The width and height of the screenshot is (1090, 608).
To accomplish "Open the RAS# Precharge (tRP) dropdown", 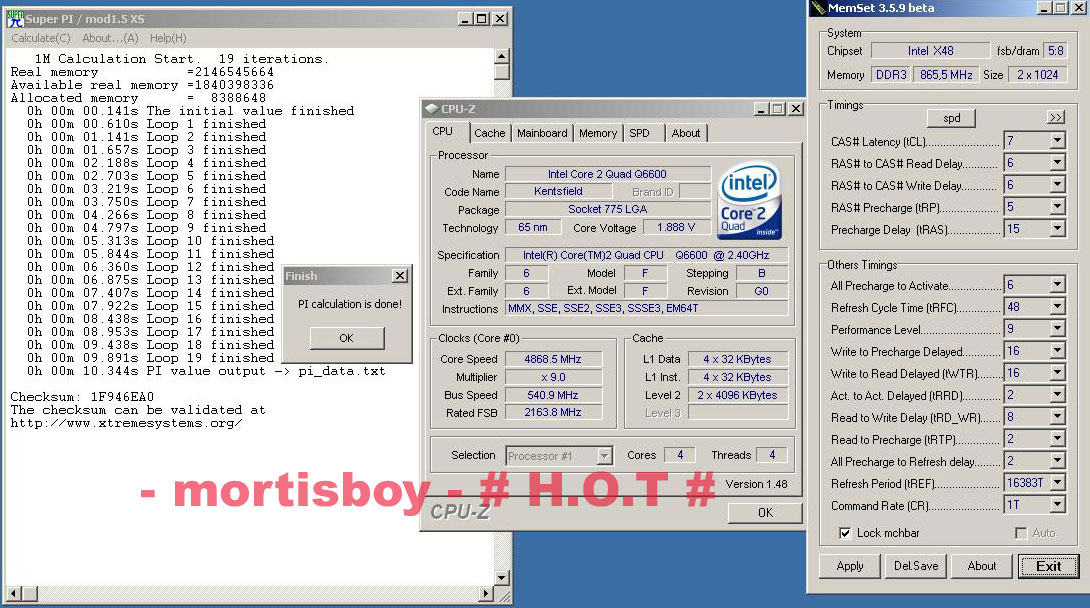I will coord(1057,207).
